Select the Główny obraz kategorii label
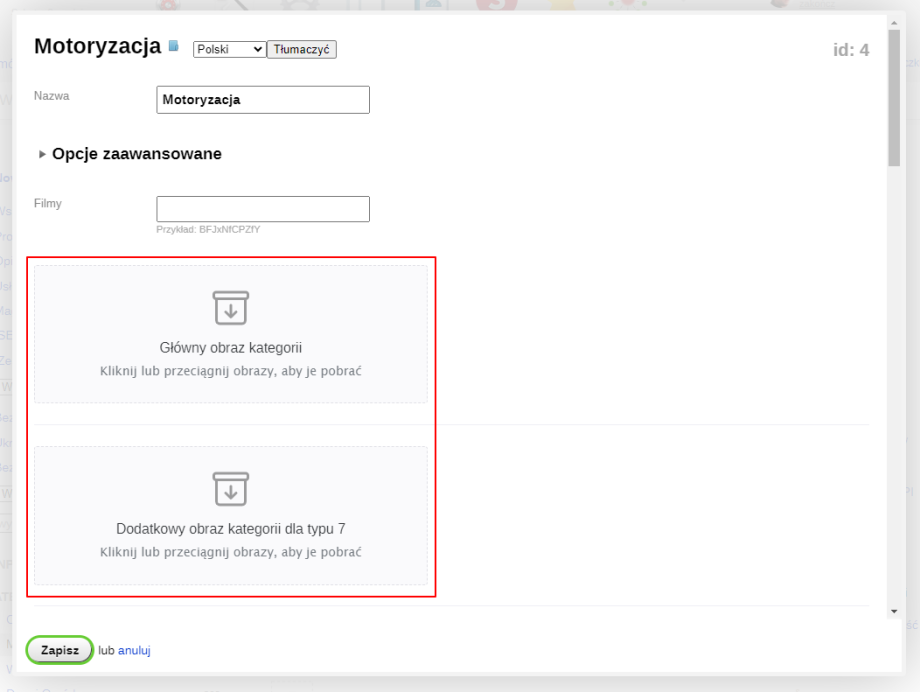Screen dimensions: 920x692 point(231,348)
